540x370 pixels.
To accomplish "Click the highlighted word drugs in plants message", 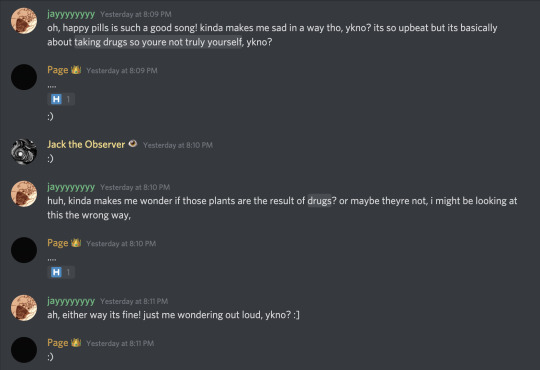I will pyautogui.click(x=319, y=201).
